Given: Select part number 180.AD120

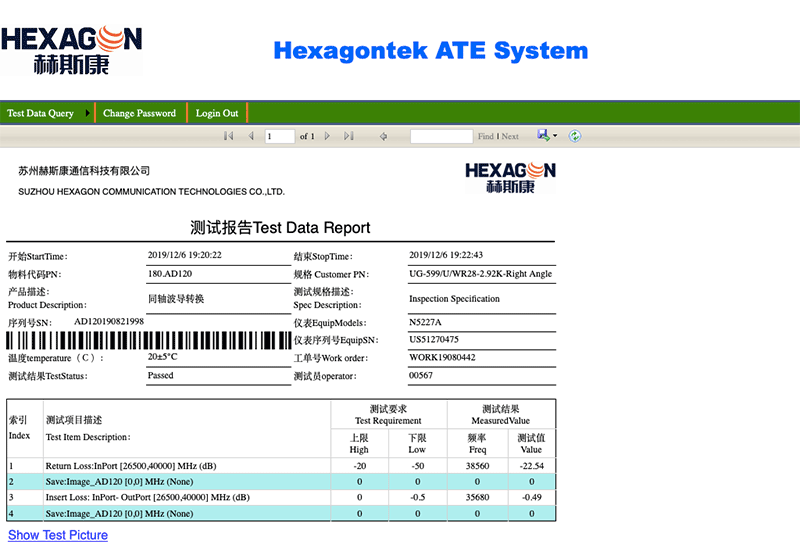Looking at the screenshot, I should [170, 274].
